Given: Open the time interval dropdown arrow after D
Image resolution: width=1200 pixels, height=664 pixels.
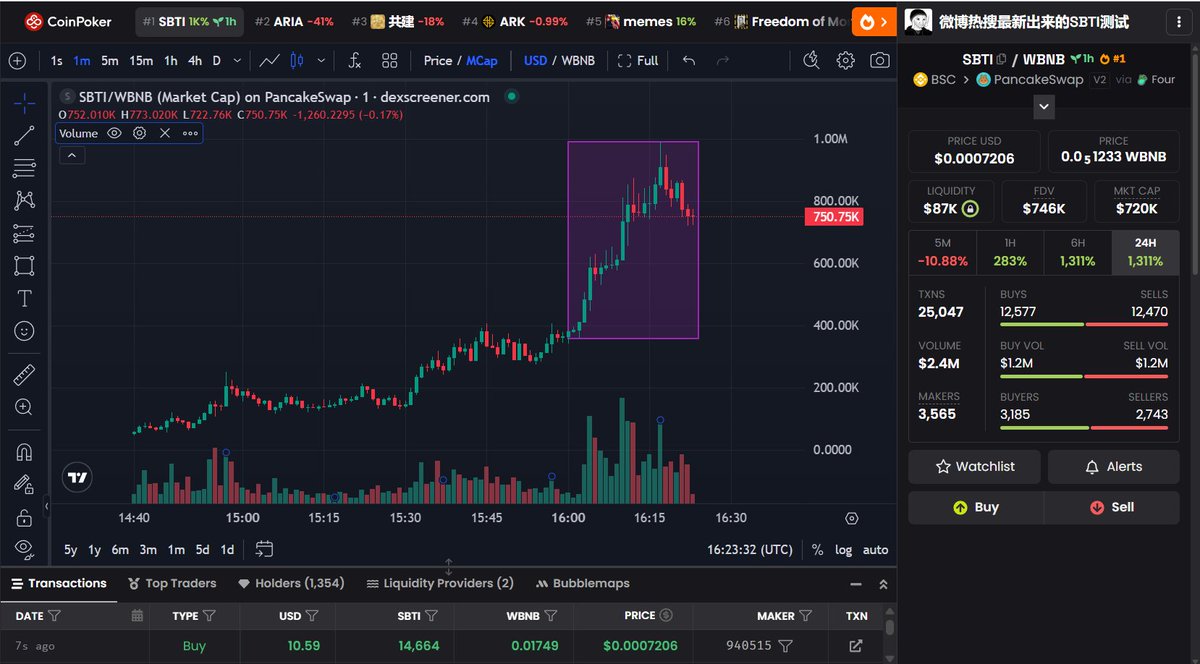Looking at the screenshot, I should click(236, 60).
